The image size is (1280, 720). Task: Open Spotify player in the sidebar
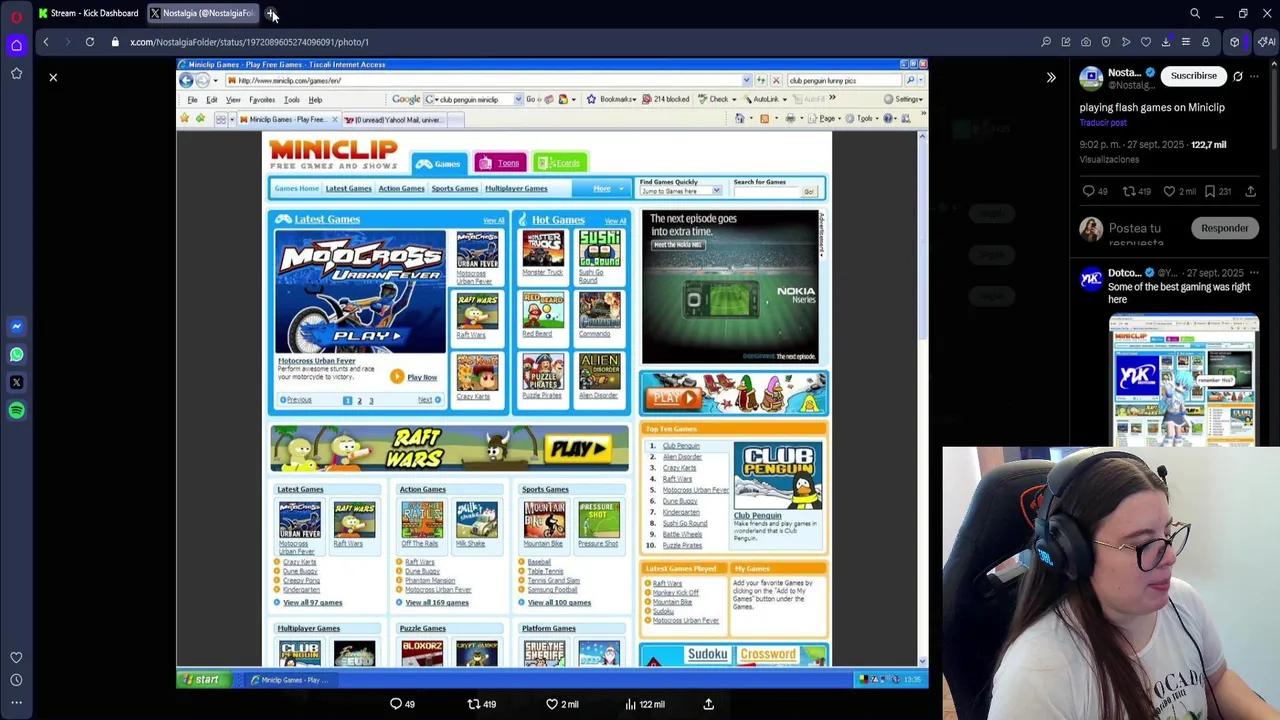pyautogui.click(x=16, y=410)
